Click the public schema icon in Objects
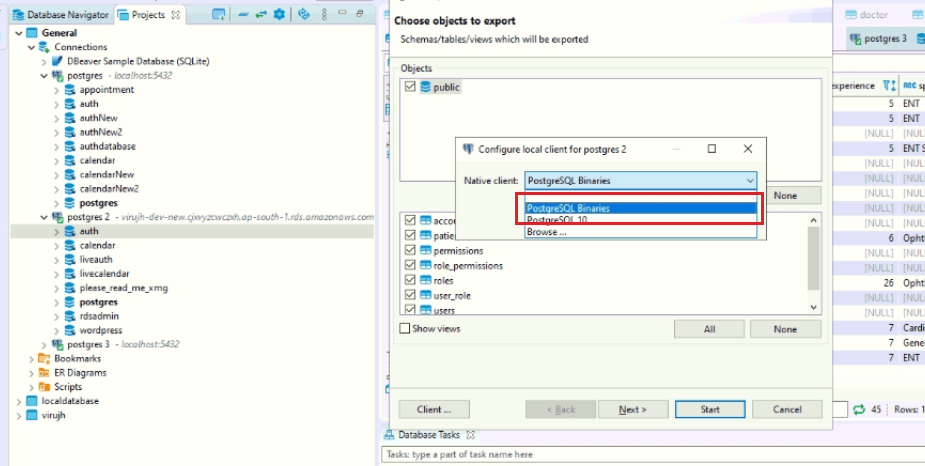 pos(425,87)
